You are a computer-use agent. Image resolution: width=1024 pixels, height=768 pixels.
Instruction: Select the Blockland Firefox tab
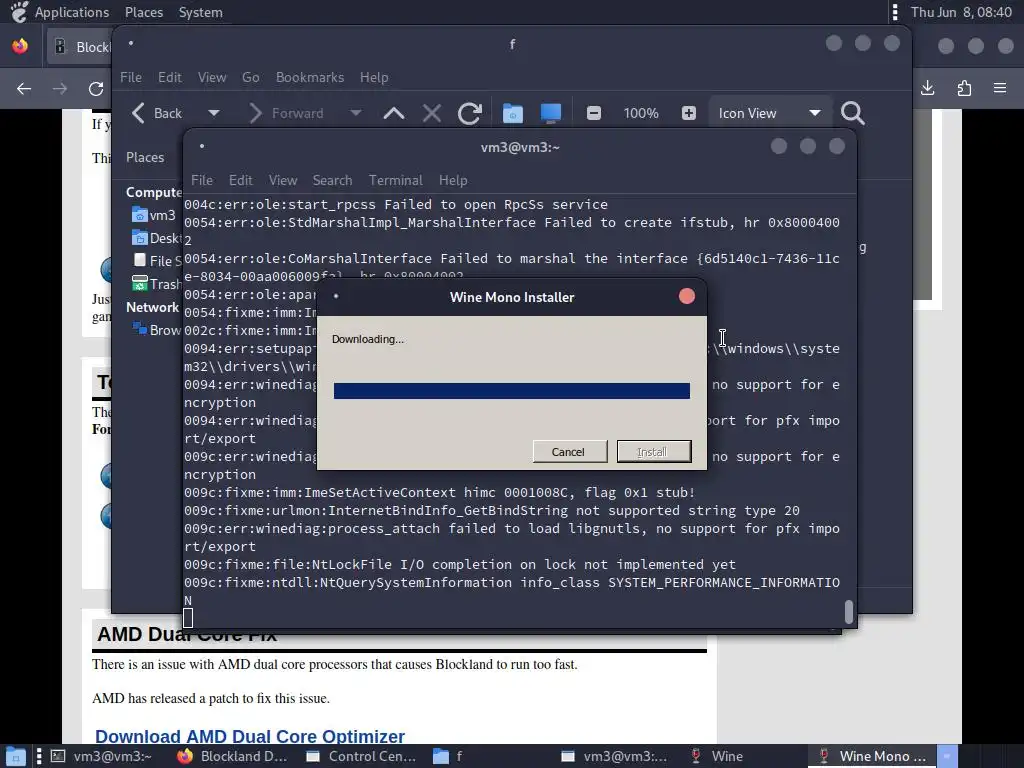79,46
